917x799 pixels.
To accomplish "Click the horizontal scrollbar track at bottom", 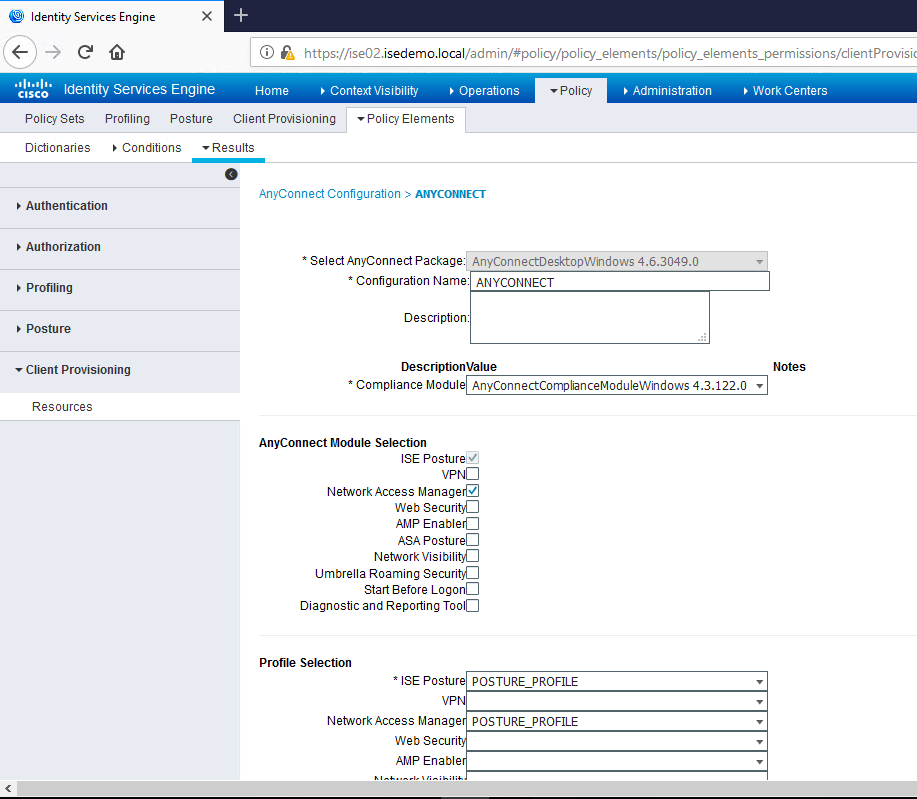I will click(467, 788).
